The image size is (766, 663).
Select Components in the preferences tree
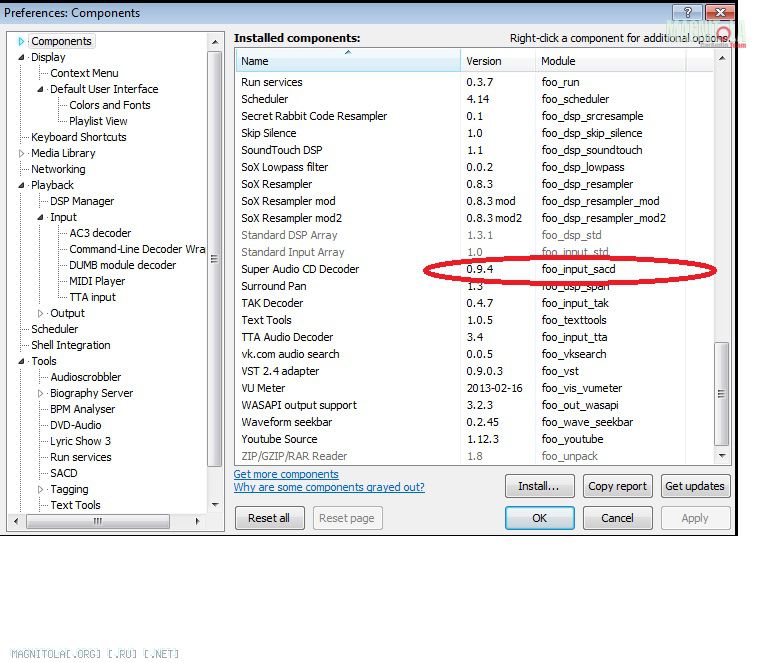pyautogui.click(x=61, y=41)
